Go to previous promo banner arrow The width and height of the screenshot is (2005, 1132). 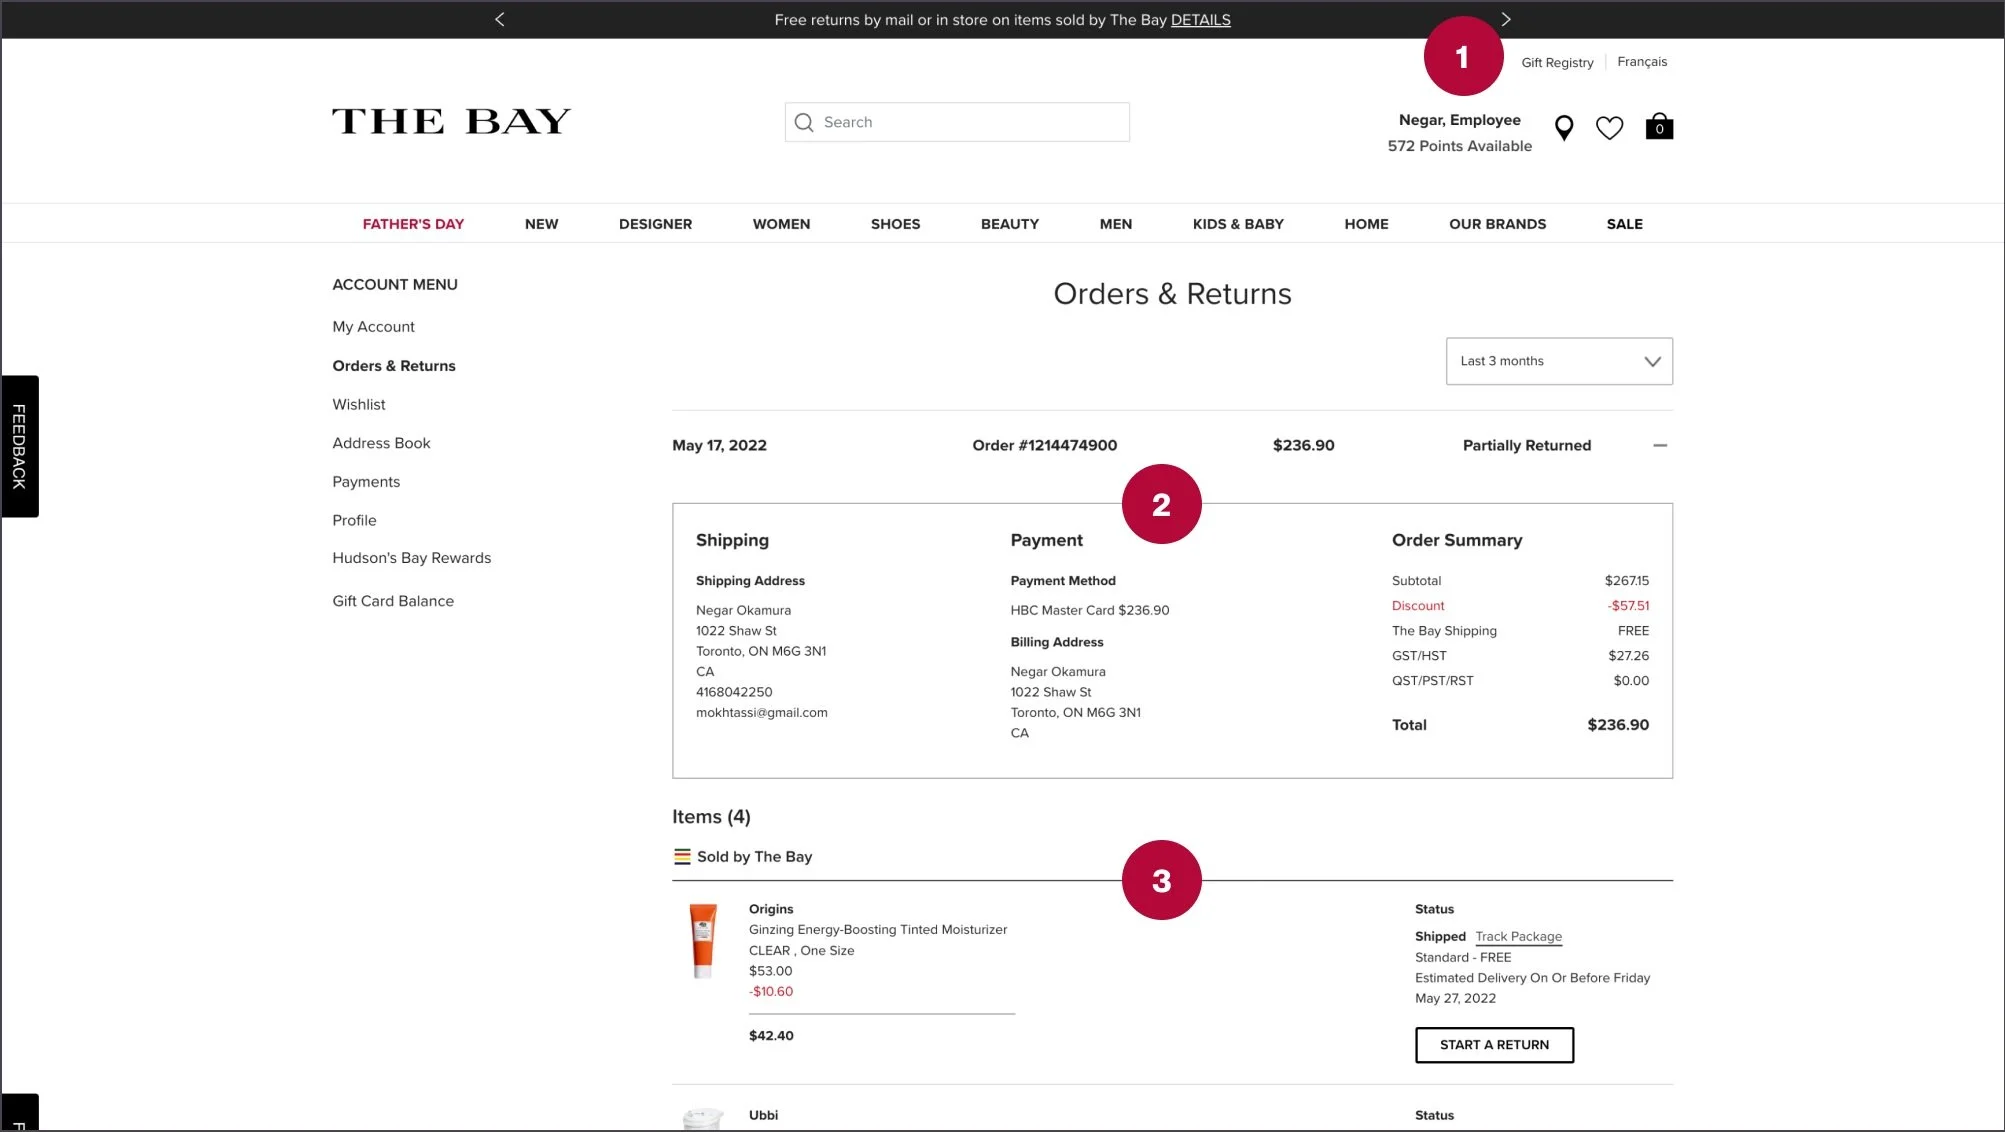click(x=500, y=19)
